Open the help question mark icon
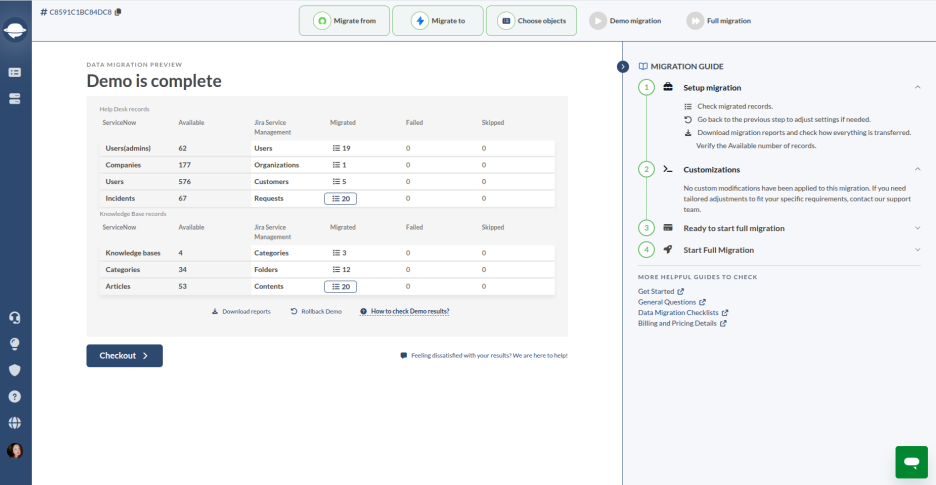Screen dimensions: 936x485 click(x=15, y=397)
